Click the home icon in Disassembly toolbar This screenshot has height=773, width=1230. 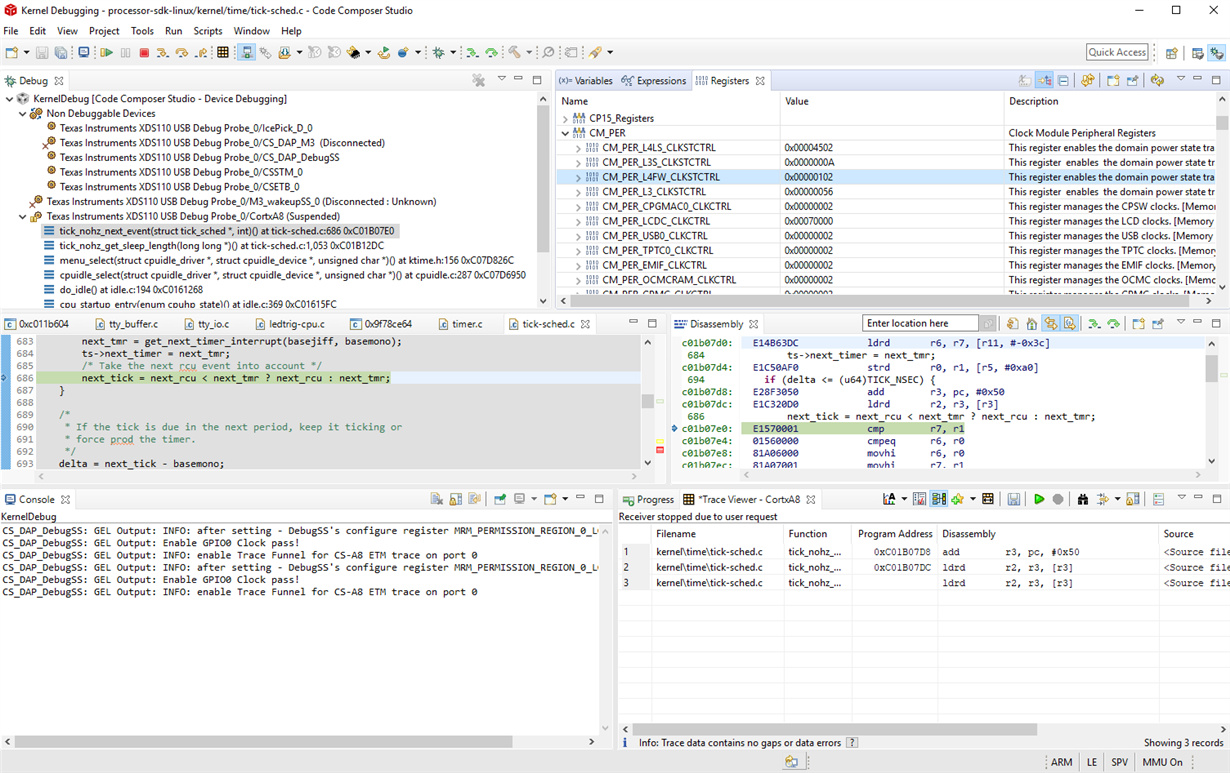(x=1030, y=324)
